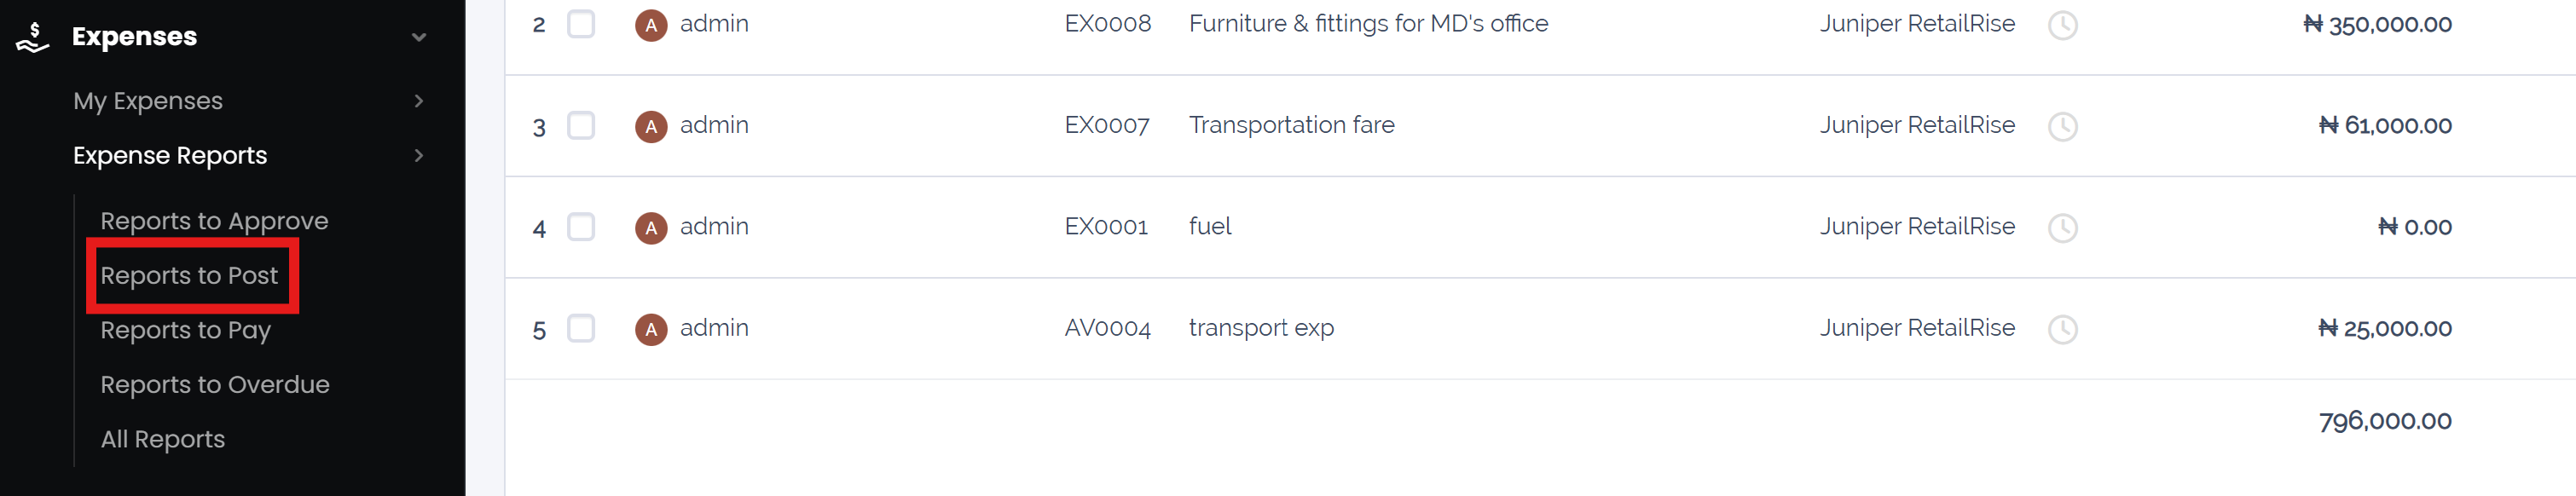This screenshot has height=496, width=2576.
Task: Select the Juniper RetailRise entry on row 3
Action: tap(1917, 126)
